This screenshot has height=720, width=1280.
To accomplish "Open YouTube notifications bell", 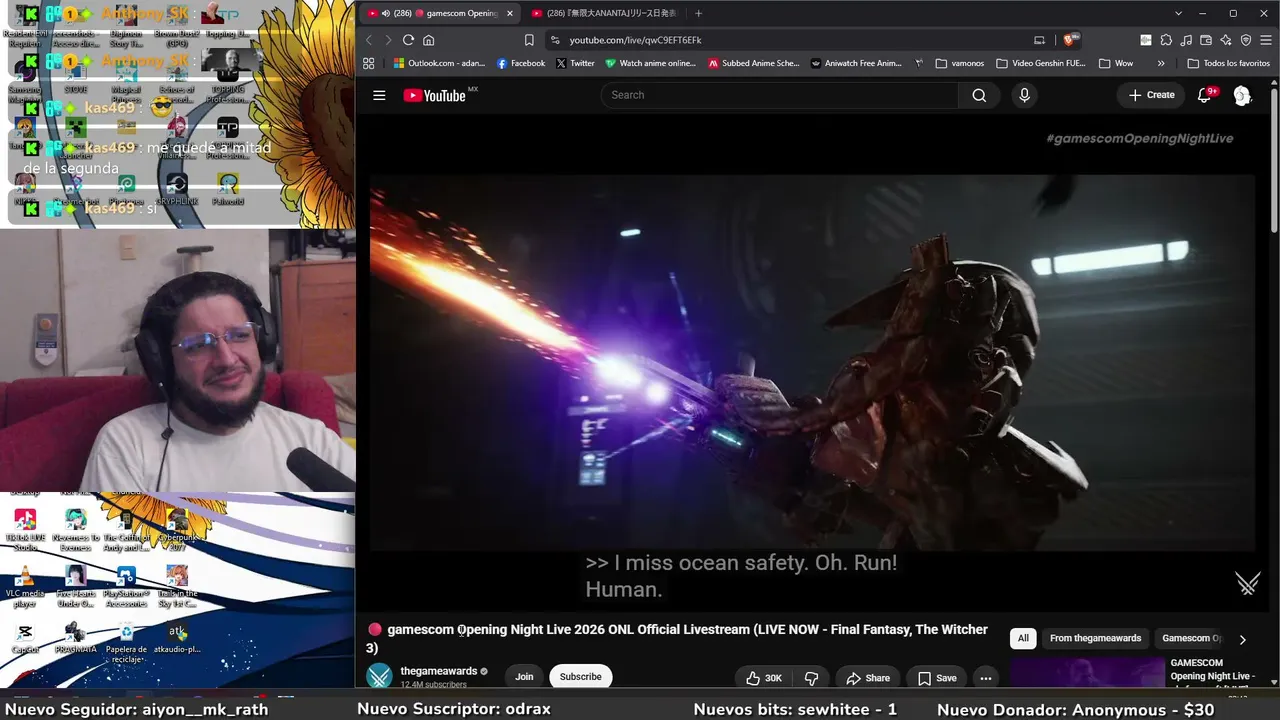I will (1205, 95).
